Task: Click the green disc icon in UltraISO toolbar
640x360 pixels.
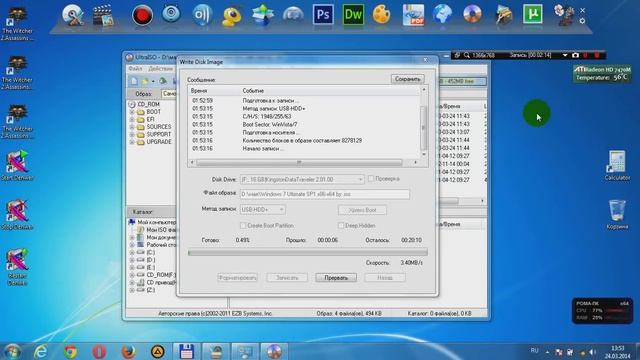Action: click(163, 81)
